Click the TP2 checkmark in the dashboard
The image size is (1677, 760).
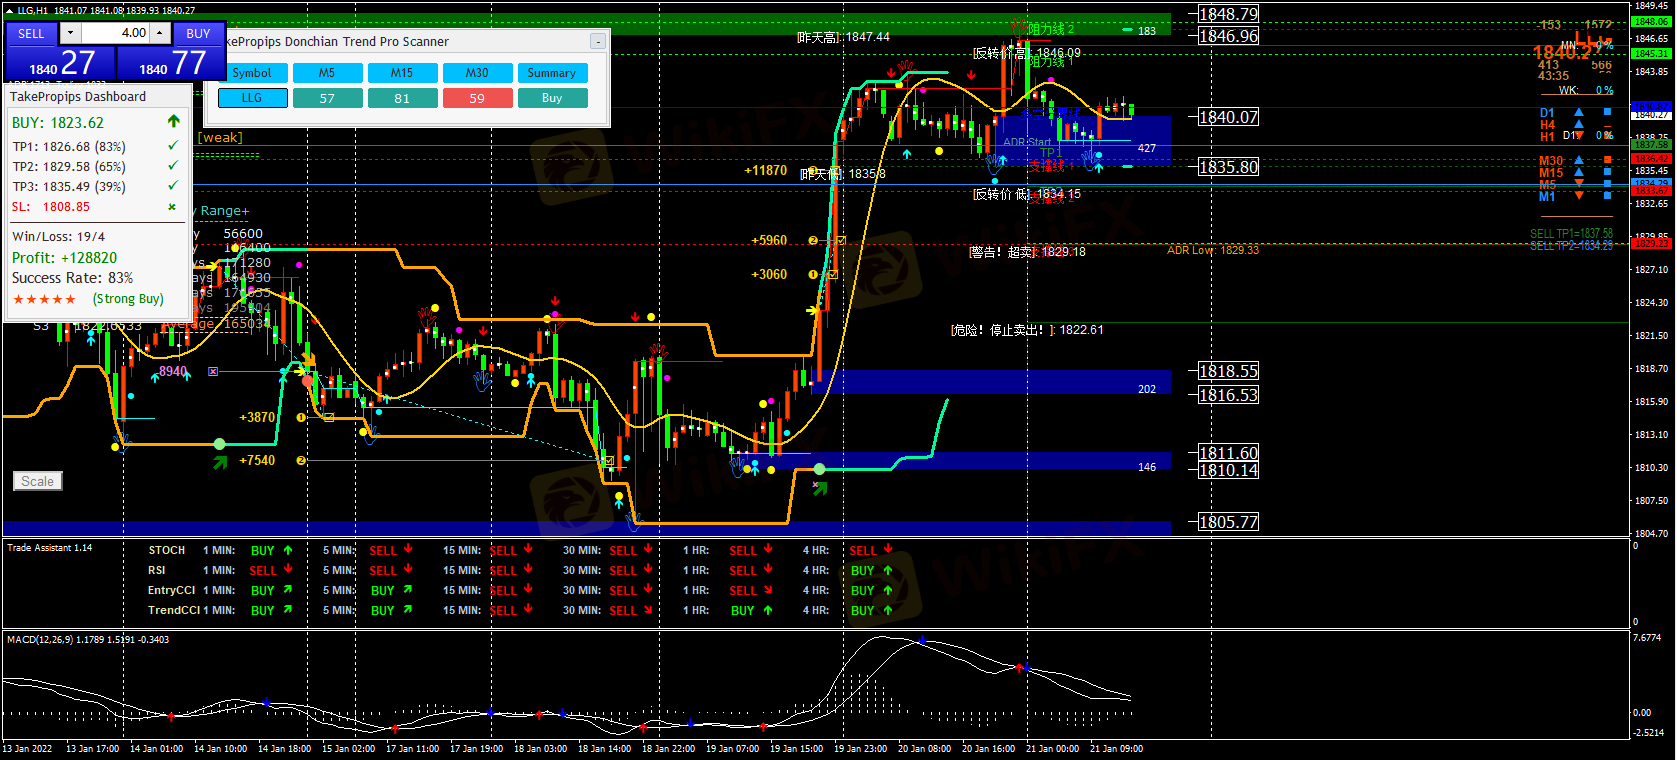coord(173,166)
